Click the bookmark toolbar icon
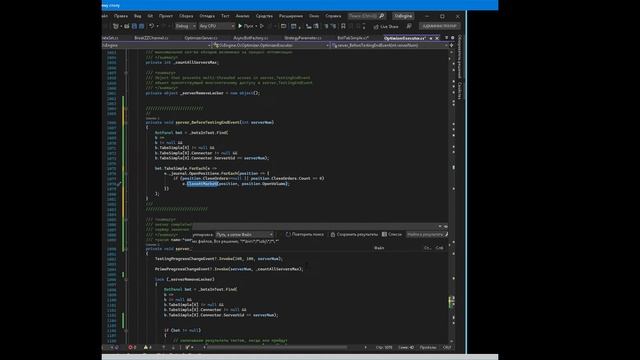The height and width of the screenshot is (360, 640). (x=343, y=26)
